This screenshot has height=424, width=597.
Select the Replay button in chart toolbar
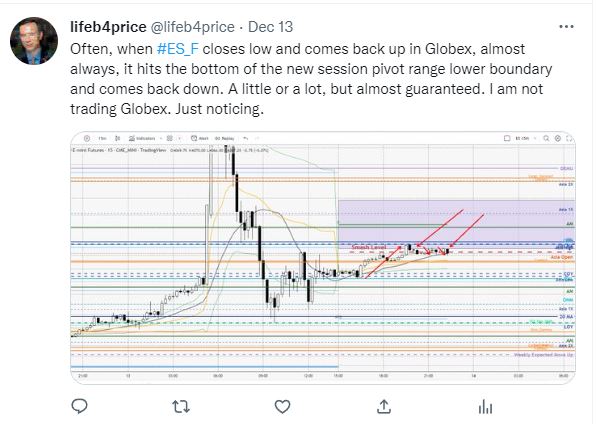click(225, 138)
